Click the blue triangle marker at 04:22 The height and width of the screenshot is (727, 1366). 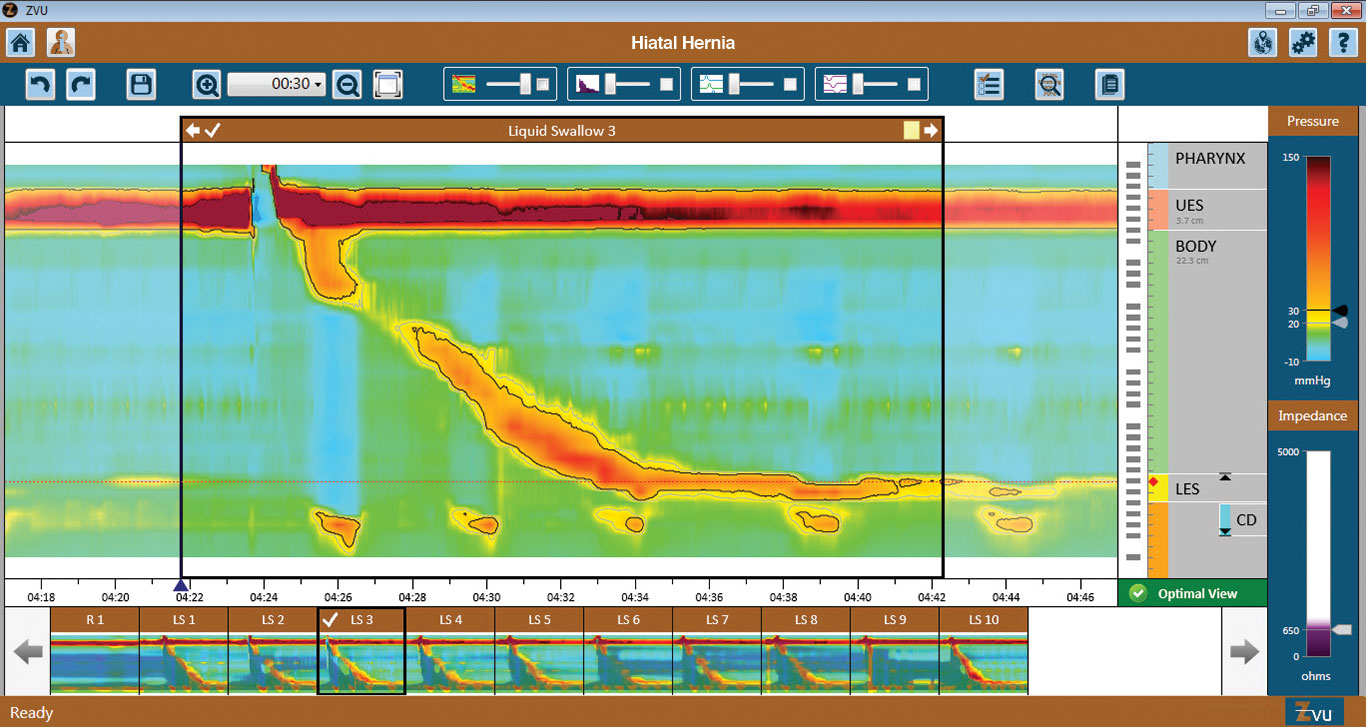pyautogui.click(x=181, y=586)
